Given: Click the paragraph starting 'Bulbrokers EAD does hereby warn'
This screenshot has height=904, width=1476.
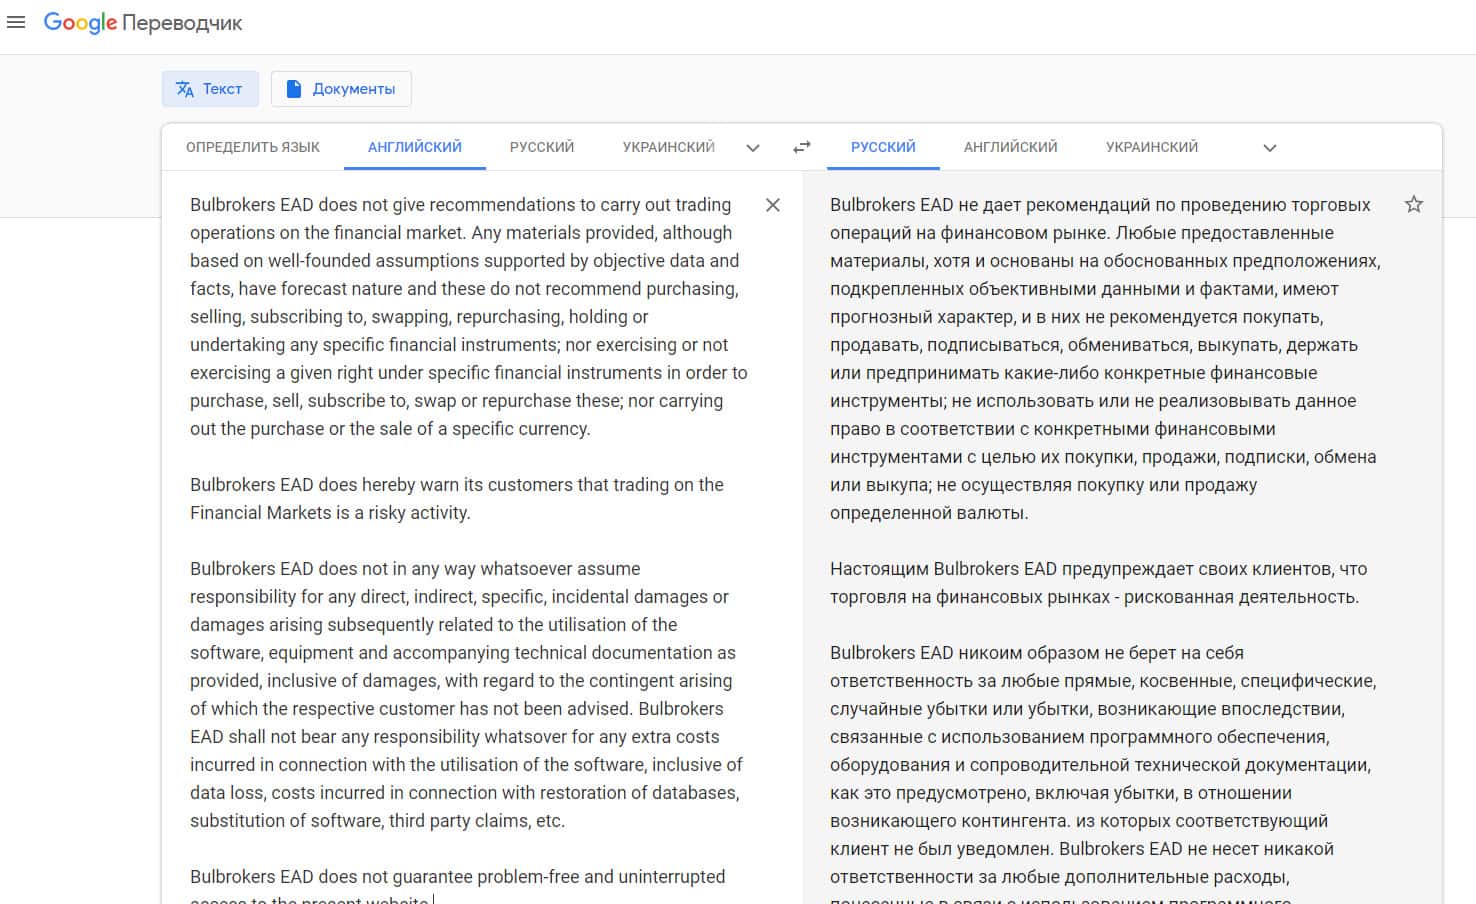Looking at the screenshot, I should pos(457,499).
